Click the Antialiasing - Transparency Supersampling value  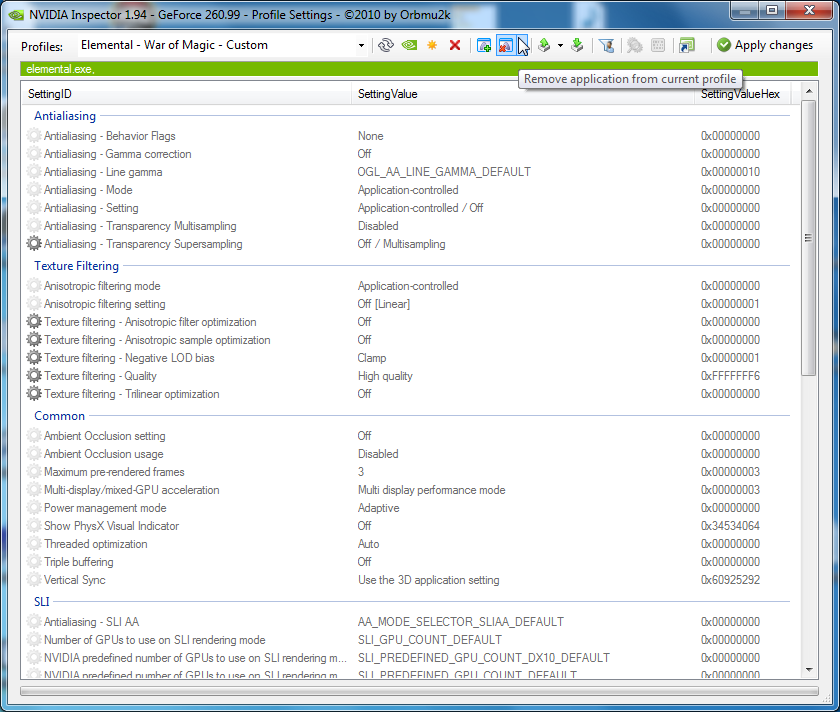point(401,244)
